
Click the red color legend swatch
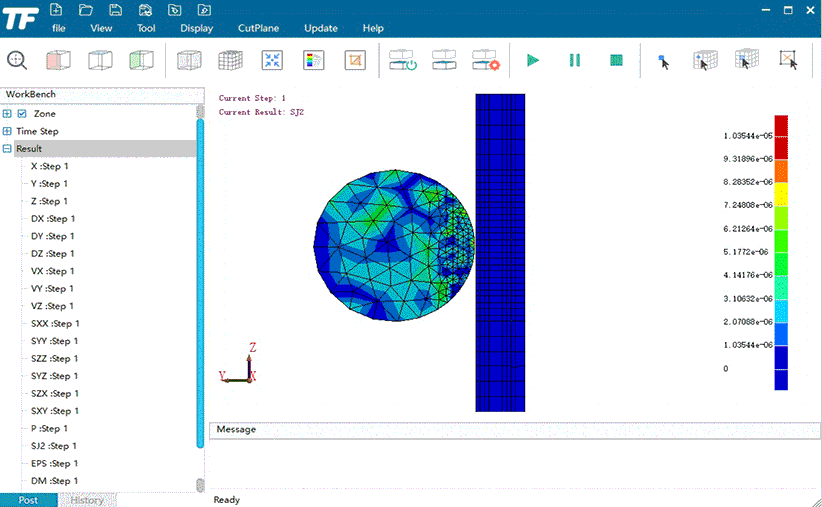781,137
